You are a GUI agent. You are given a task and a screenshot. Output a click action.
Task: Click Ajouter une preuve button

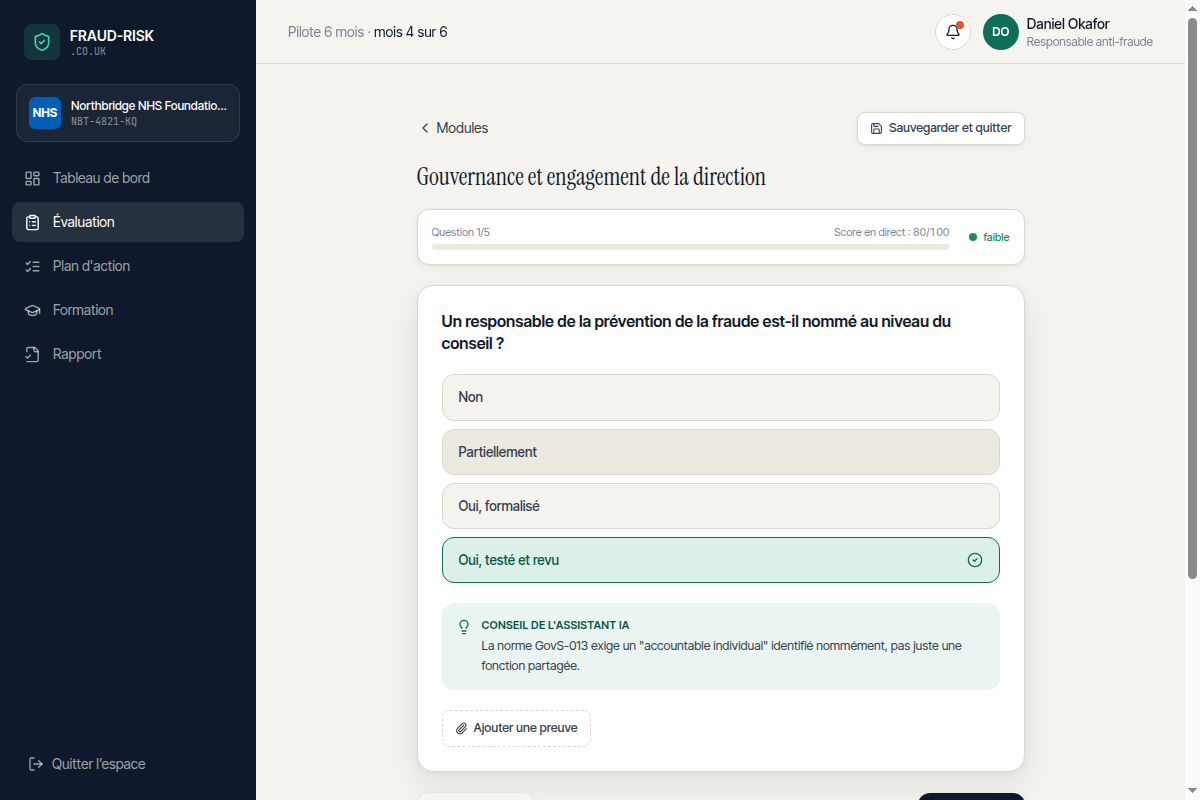pos(516,728)
